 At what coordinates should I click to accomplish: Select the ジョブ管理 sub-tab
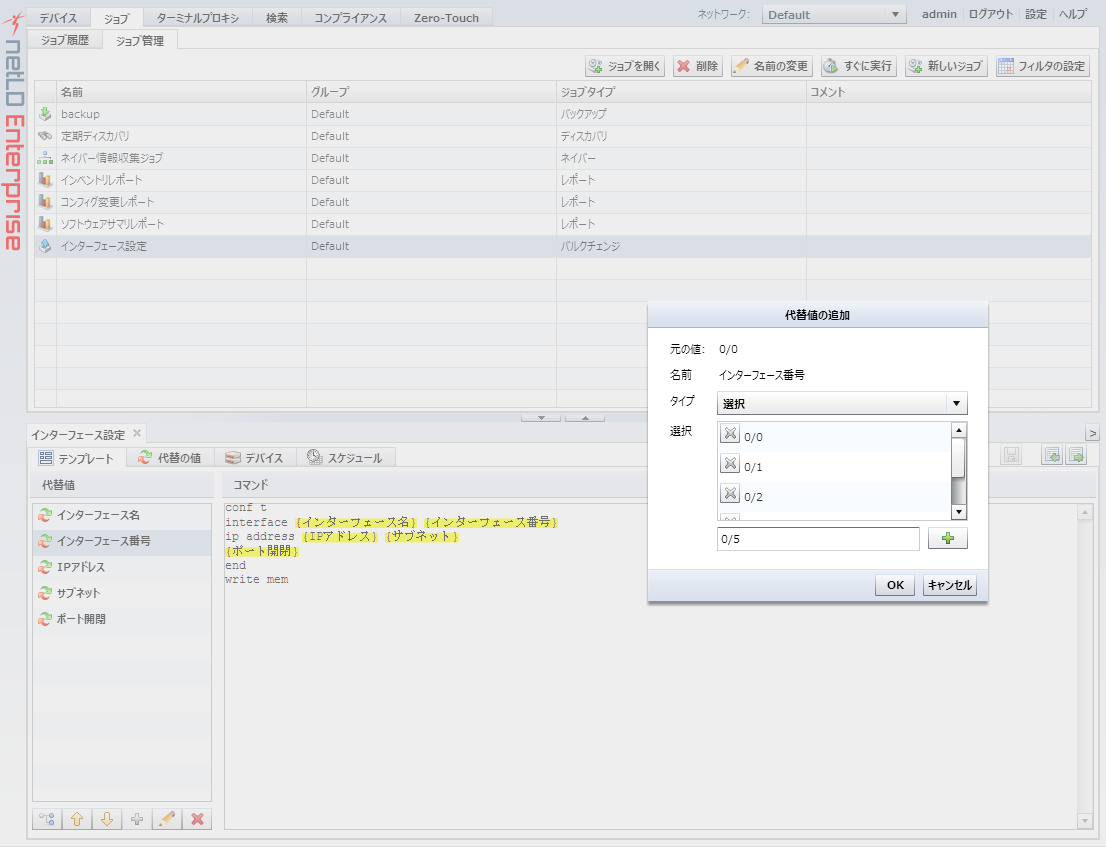tap(140, 40)
